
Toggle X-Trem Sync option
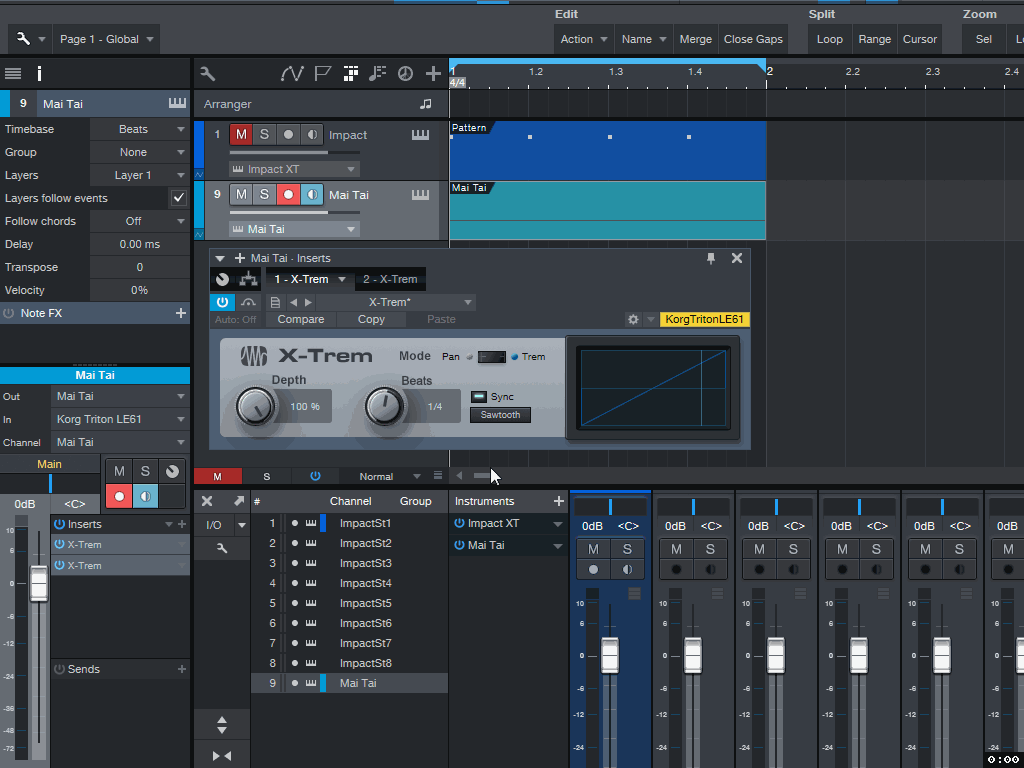479,397
